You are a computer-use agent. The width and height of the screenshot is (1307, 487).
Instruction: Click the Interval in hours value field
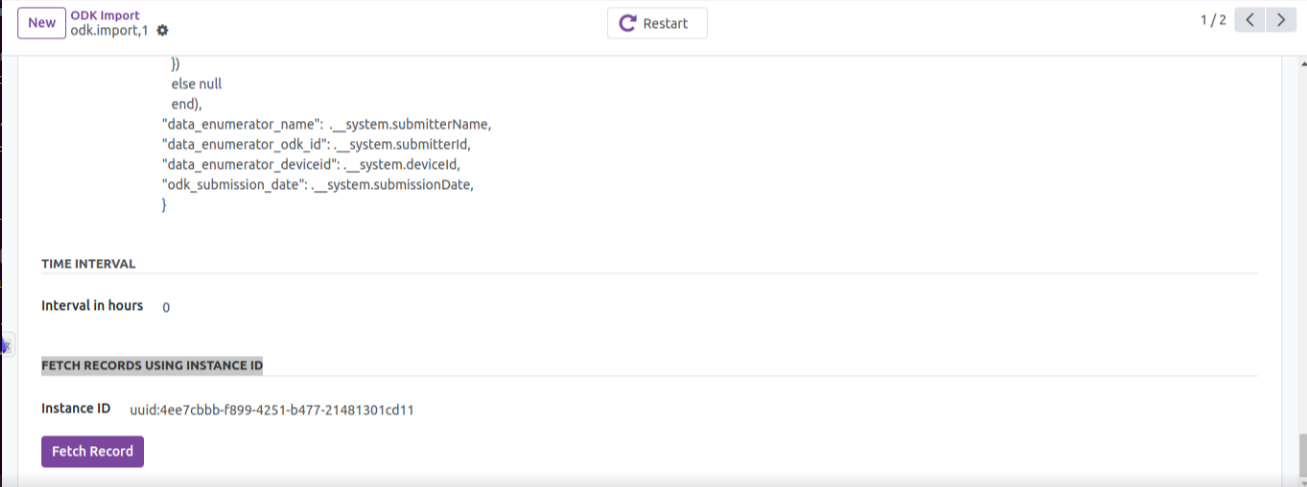[x=166, y=307]
